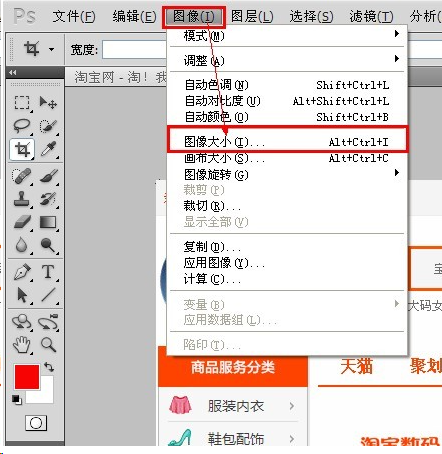Select the Lasso tool
Image resolution: width=442 pixels, height=454 pixels.
(x=22, y=126)
